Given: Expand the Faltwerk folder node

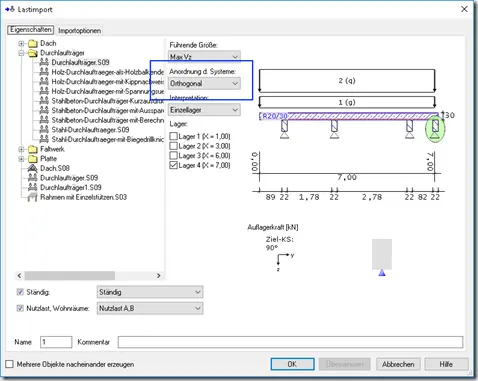Looking at the screenshot, I should coord(21,149).
